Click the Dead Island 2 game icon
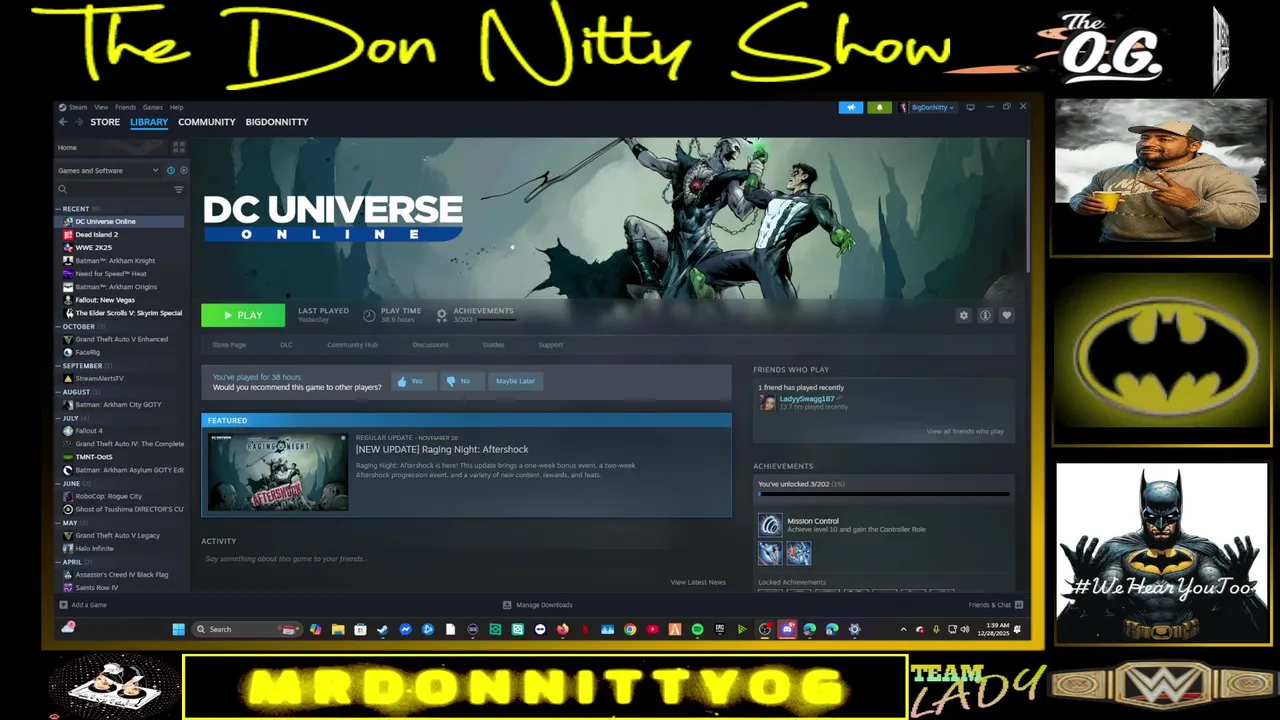 click(68, 234)
